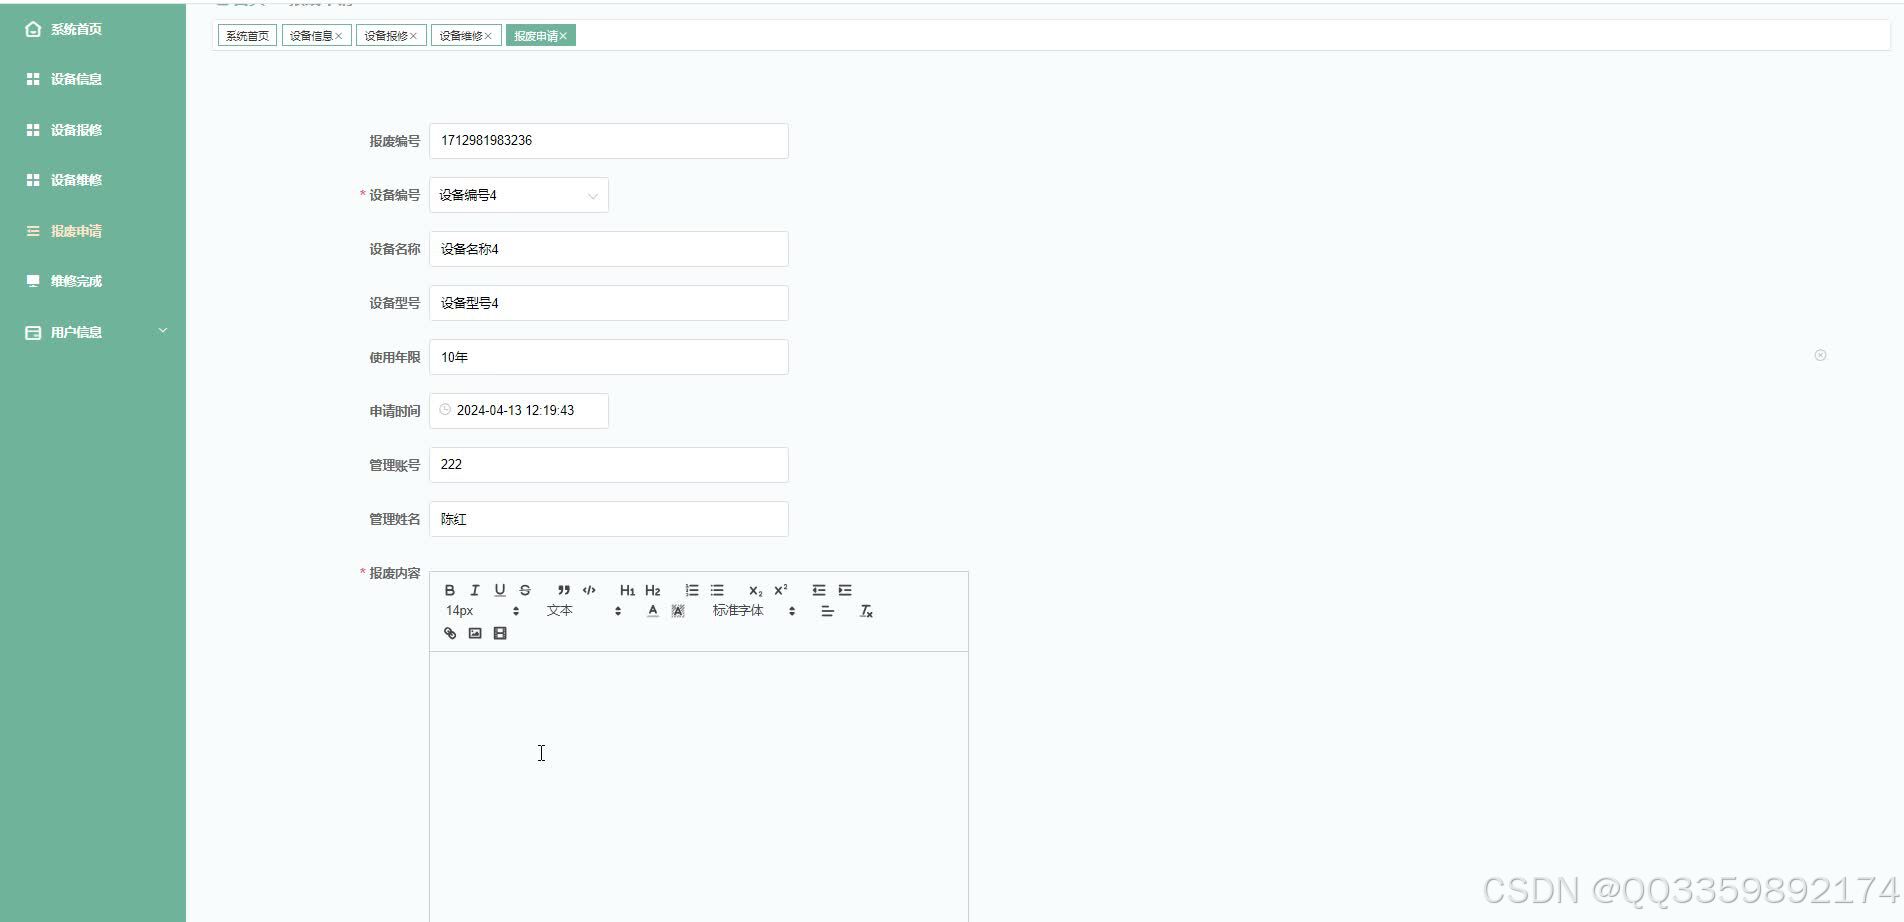
Task: Create a bulleted list
Action: coord(717,590)
